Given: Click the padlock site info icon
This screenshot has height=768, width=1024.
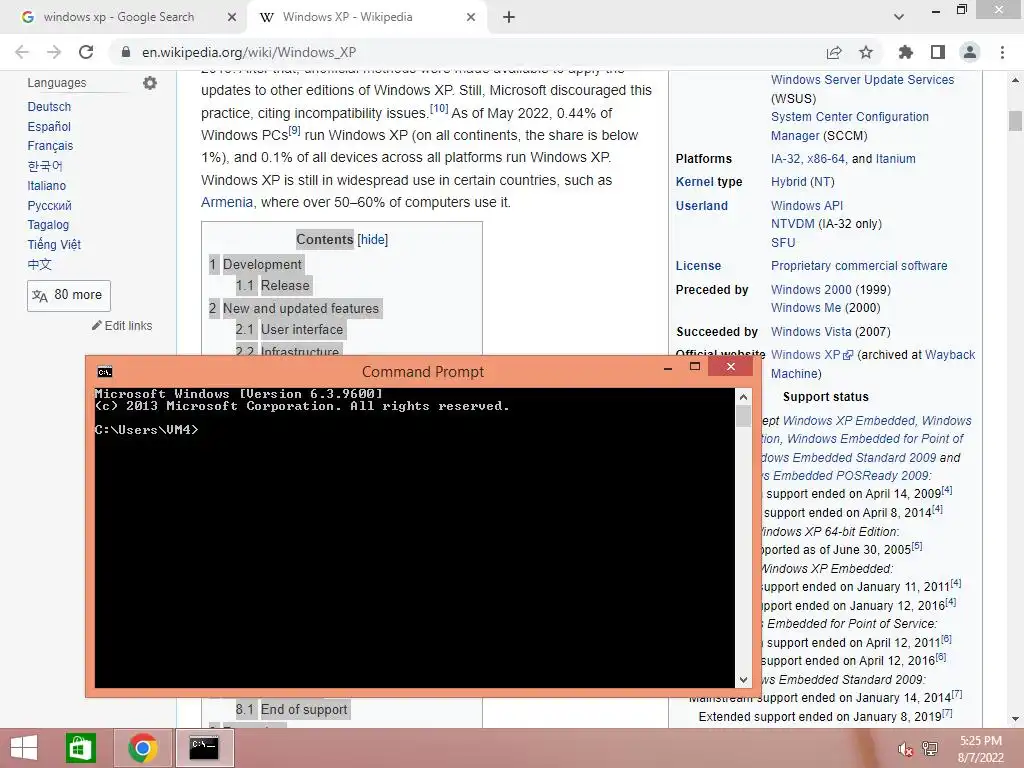Looking at the screenshot, I should coord(126,52).
